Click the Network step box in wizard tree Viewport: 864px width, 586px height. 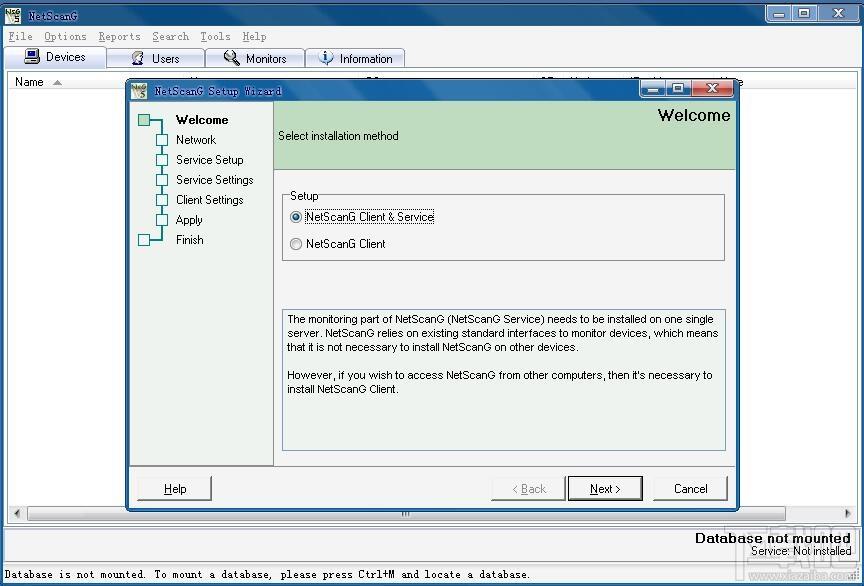(162, 139)
